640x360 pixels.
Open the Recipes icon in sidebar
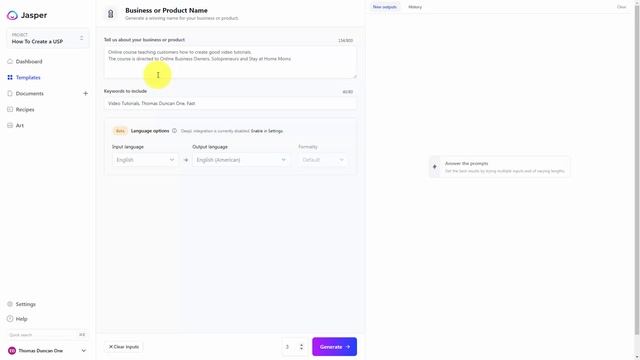10,109
